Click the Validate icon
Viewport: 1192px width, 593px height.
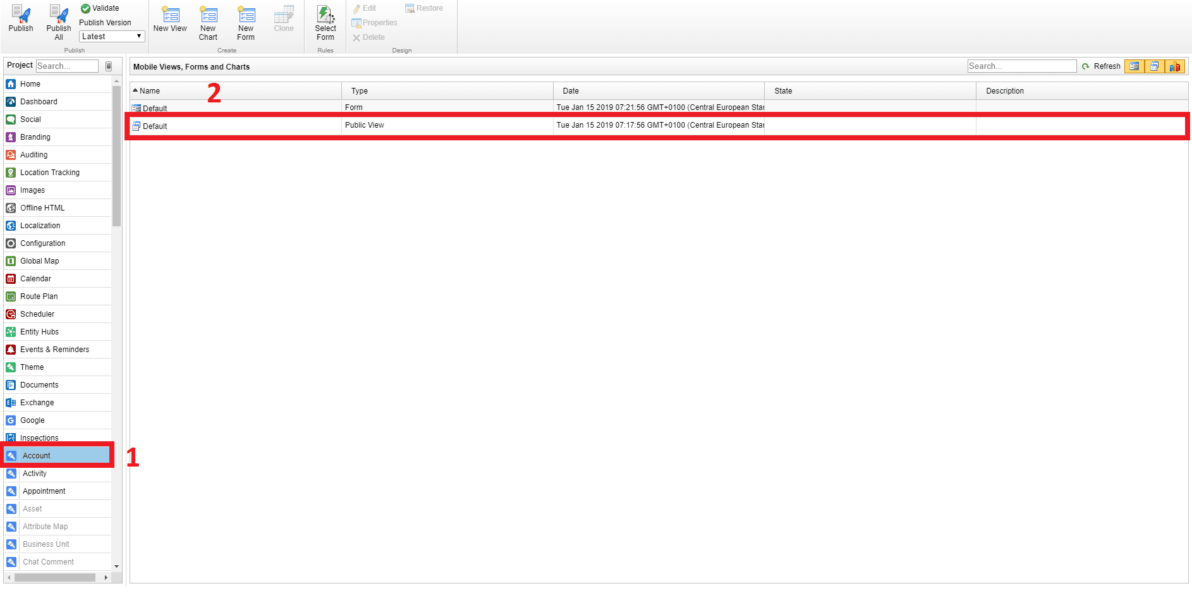click(x=86, y=8)
